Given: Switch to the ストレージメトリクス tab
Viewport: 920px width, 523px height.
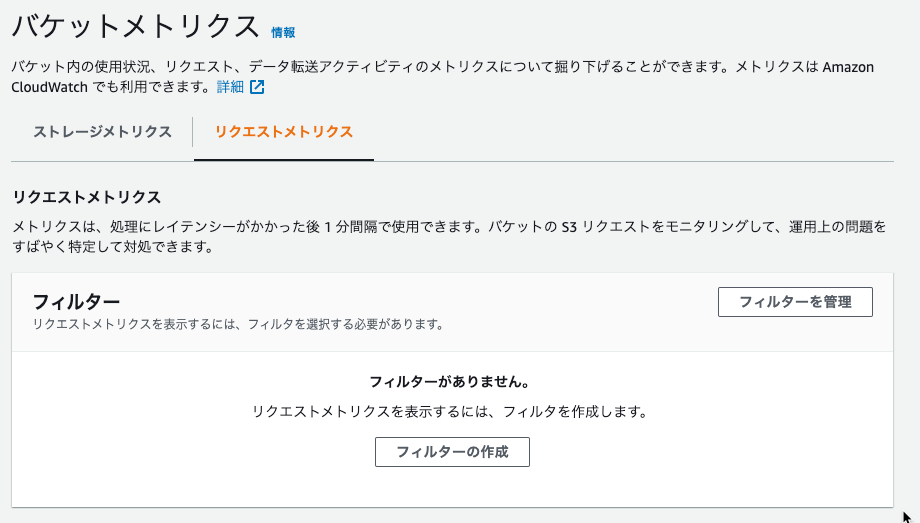Looking at the screenshot, I should click(x=102, y=131).
